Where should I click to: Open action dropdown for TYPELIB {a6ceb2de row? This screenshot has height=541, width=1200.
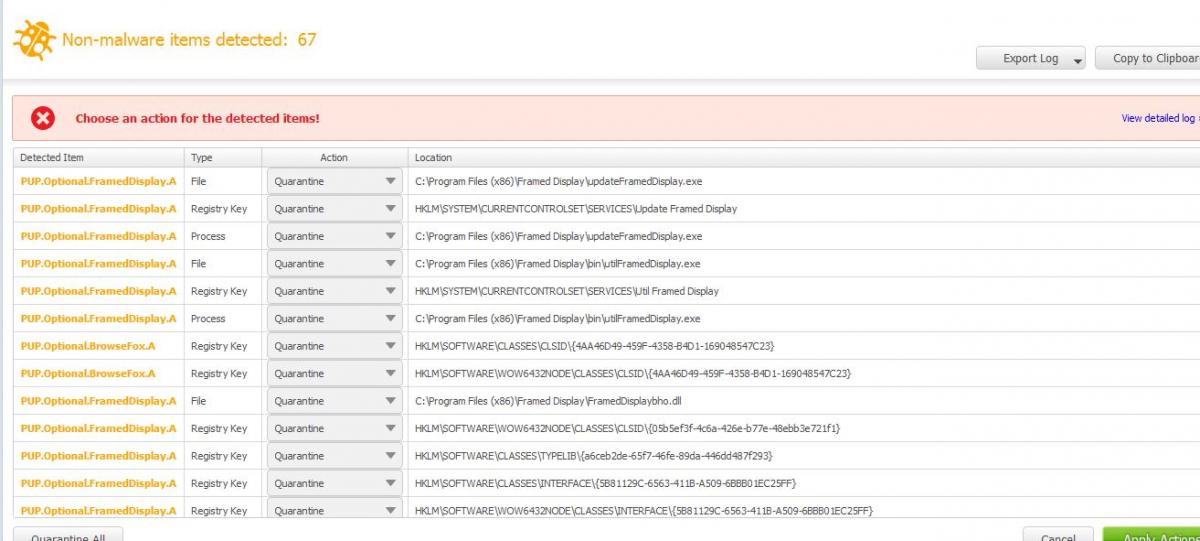click(x=335, y=456)
